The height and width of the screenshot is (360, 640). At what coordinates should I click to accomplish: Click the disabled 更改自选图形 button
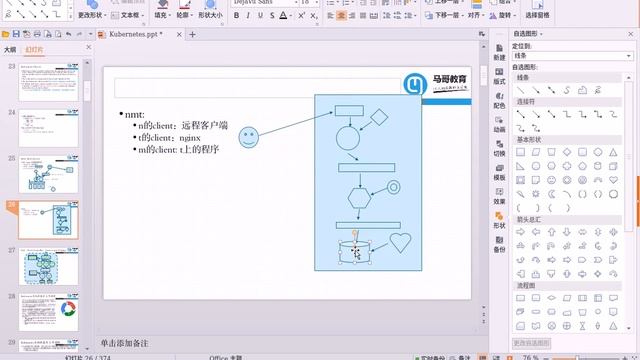pos(531,343)
